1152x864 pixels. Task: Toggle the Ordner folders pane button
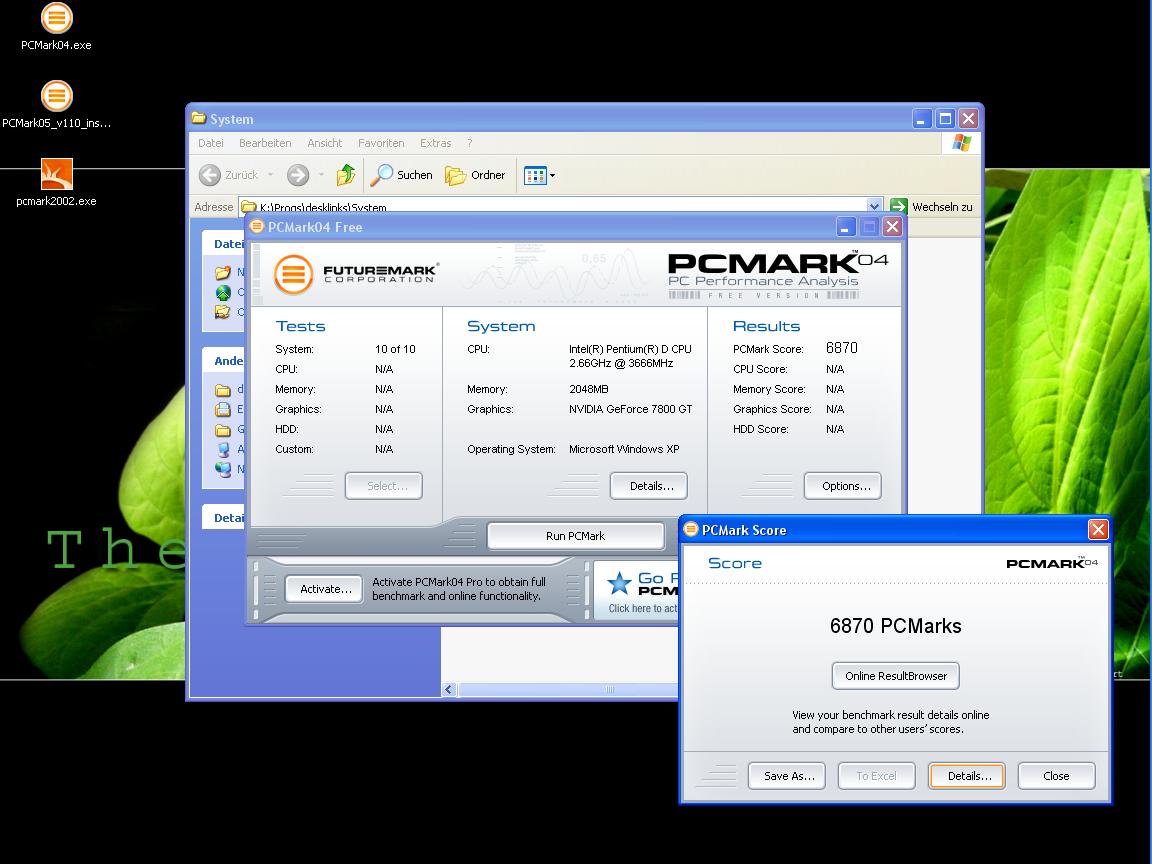(476, 175)
